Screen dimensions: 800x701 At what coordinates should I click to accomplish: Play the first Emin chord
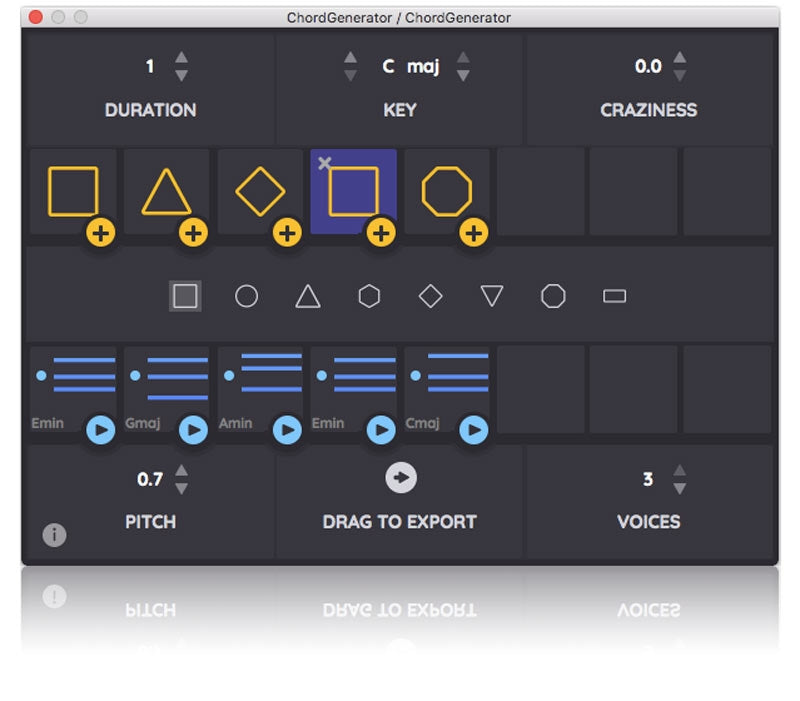point(101,430)
